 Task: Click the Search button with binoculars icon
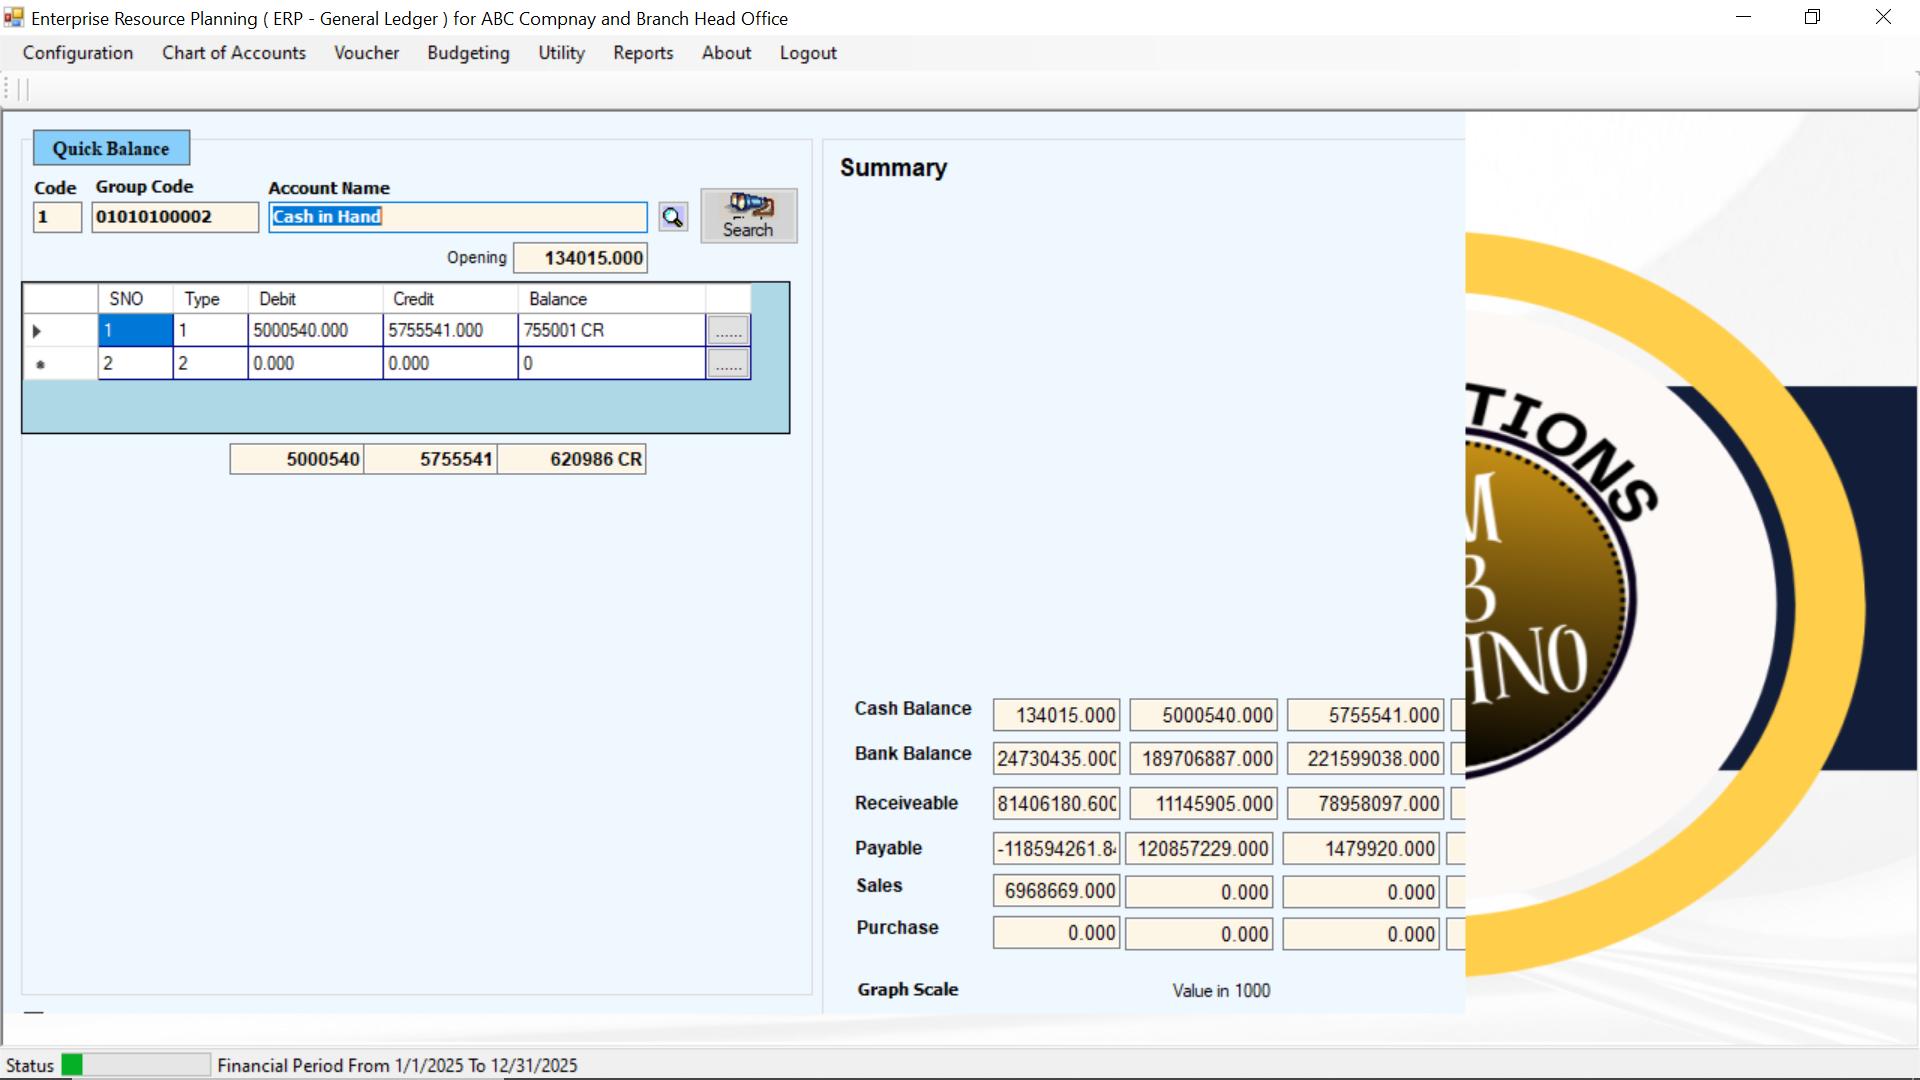(x=748, y=216)
